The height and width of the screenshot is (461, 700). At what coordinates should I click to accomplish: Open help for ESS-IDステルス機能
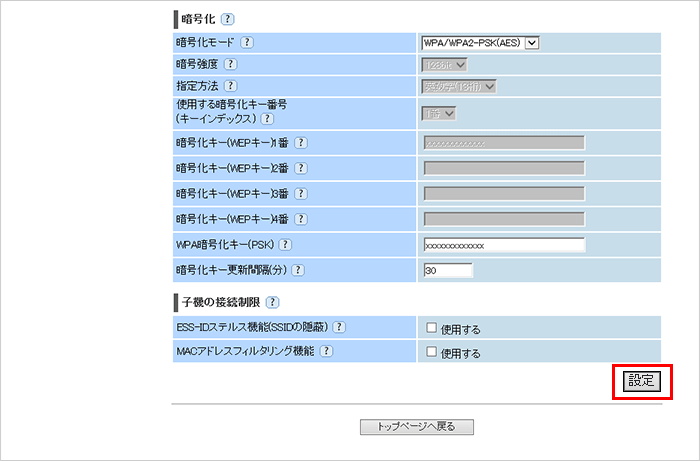point(339,327)
